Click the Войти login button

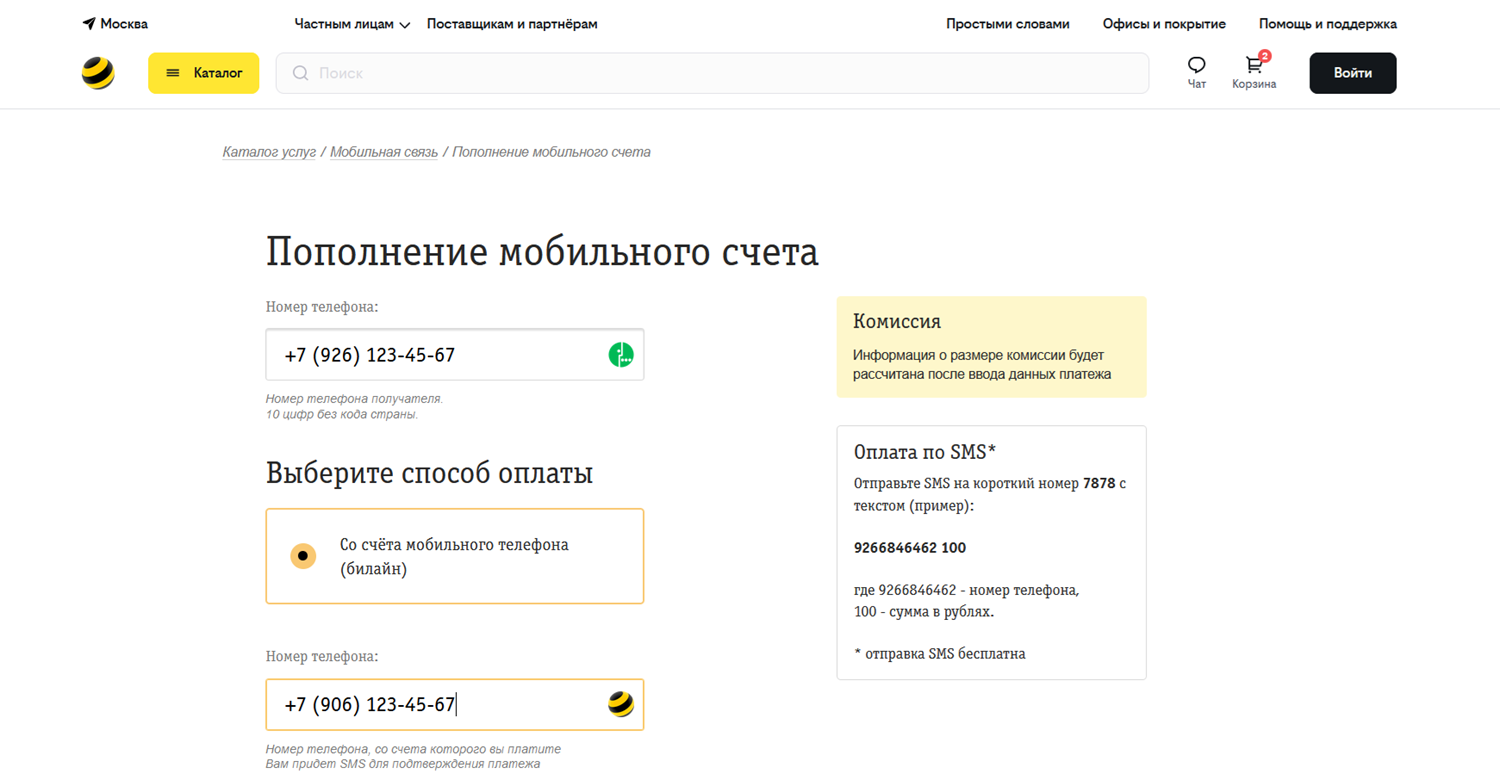click(x=1353, y=73)
